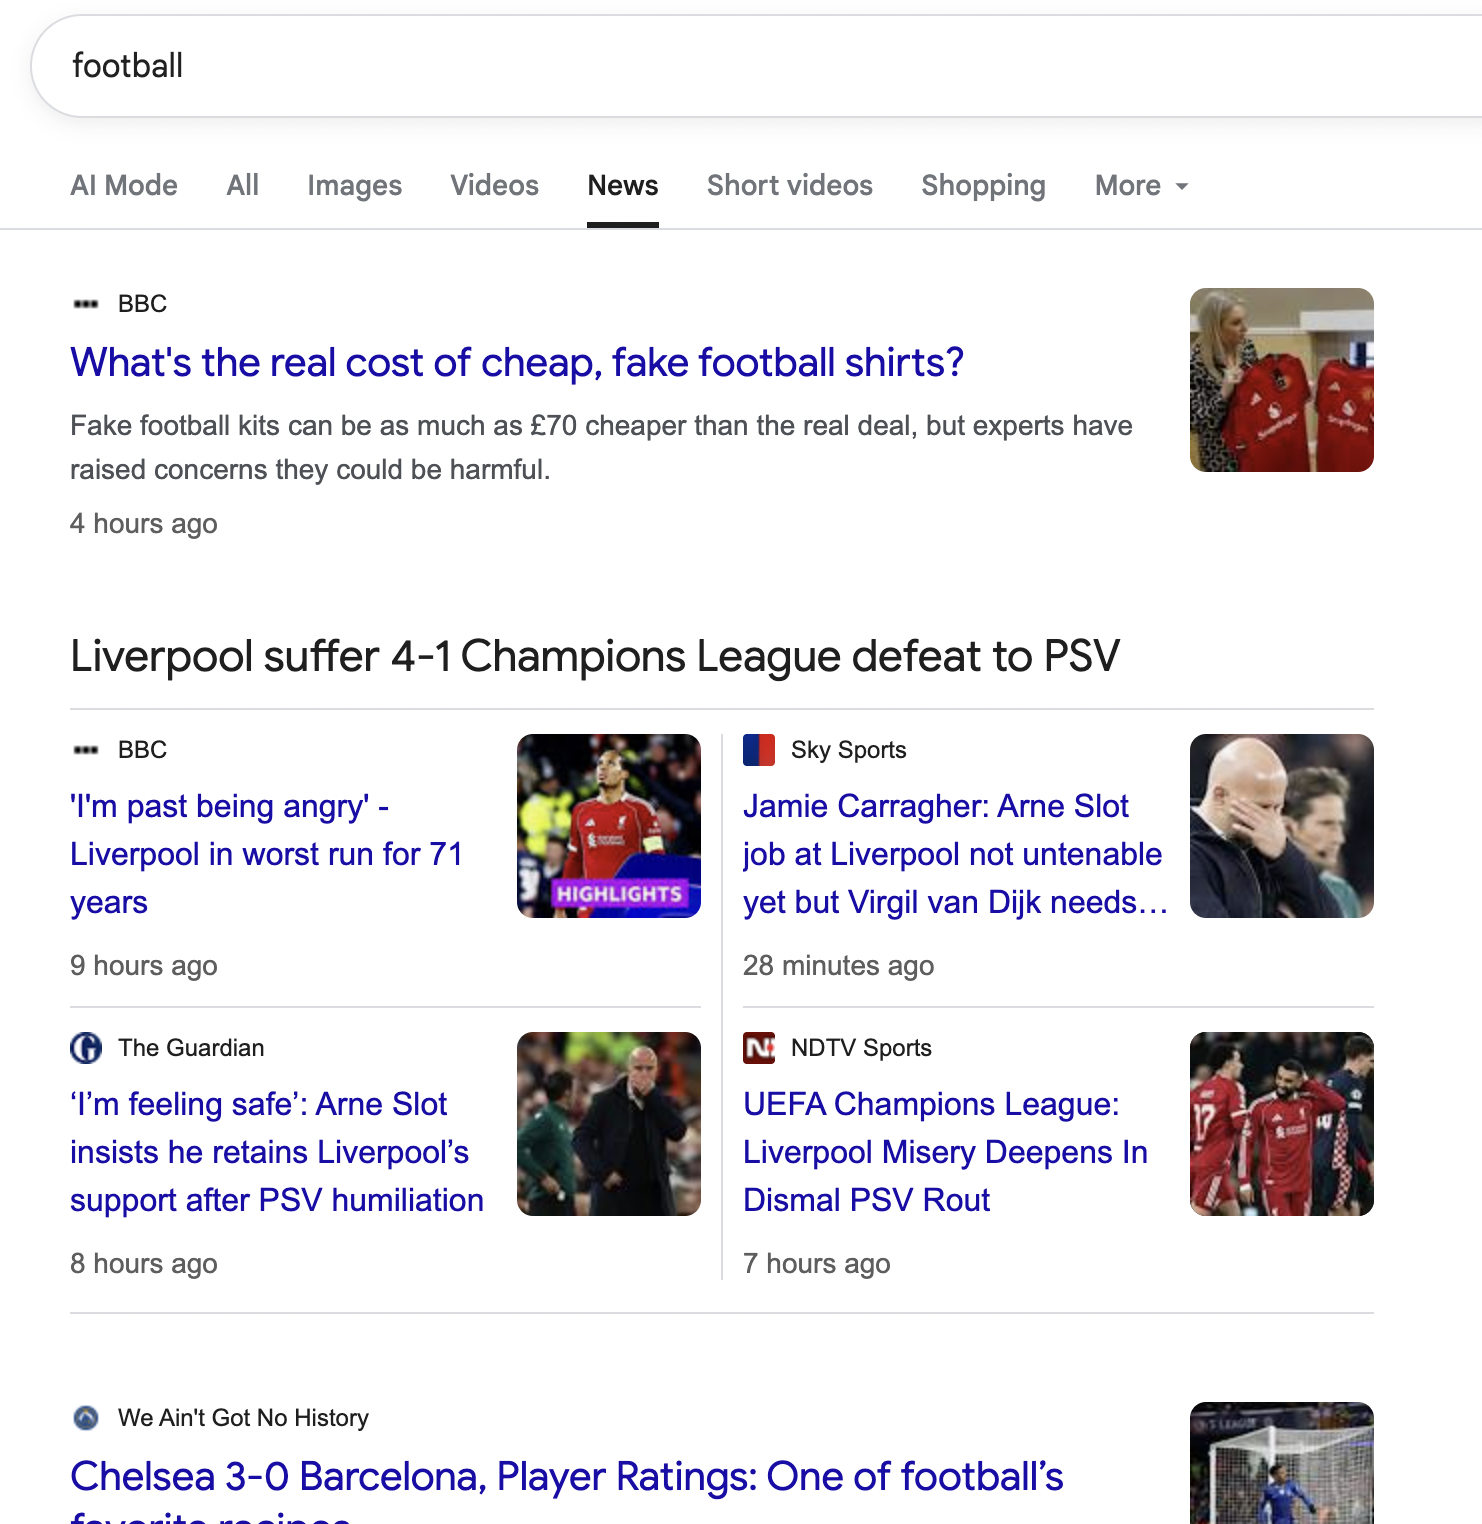This screenshot has width=1482, height=1524.
Task: Switch to the Images tab
Action: tap(354, 186)
